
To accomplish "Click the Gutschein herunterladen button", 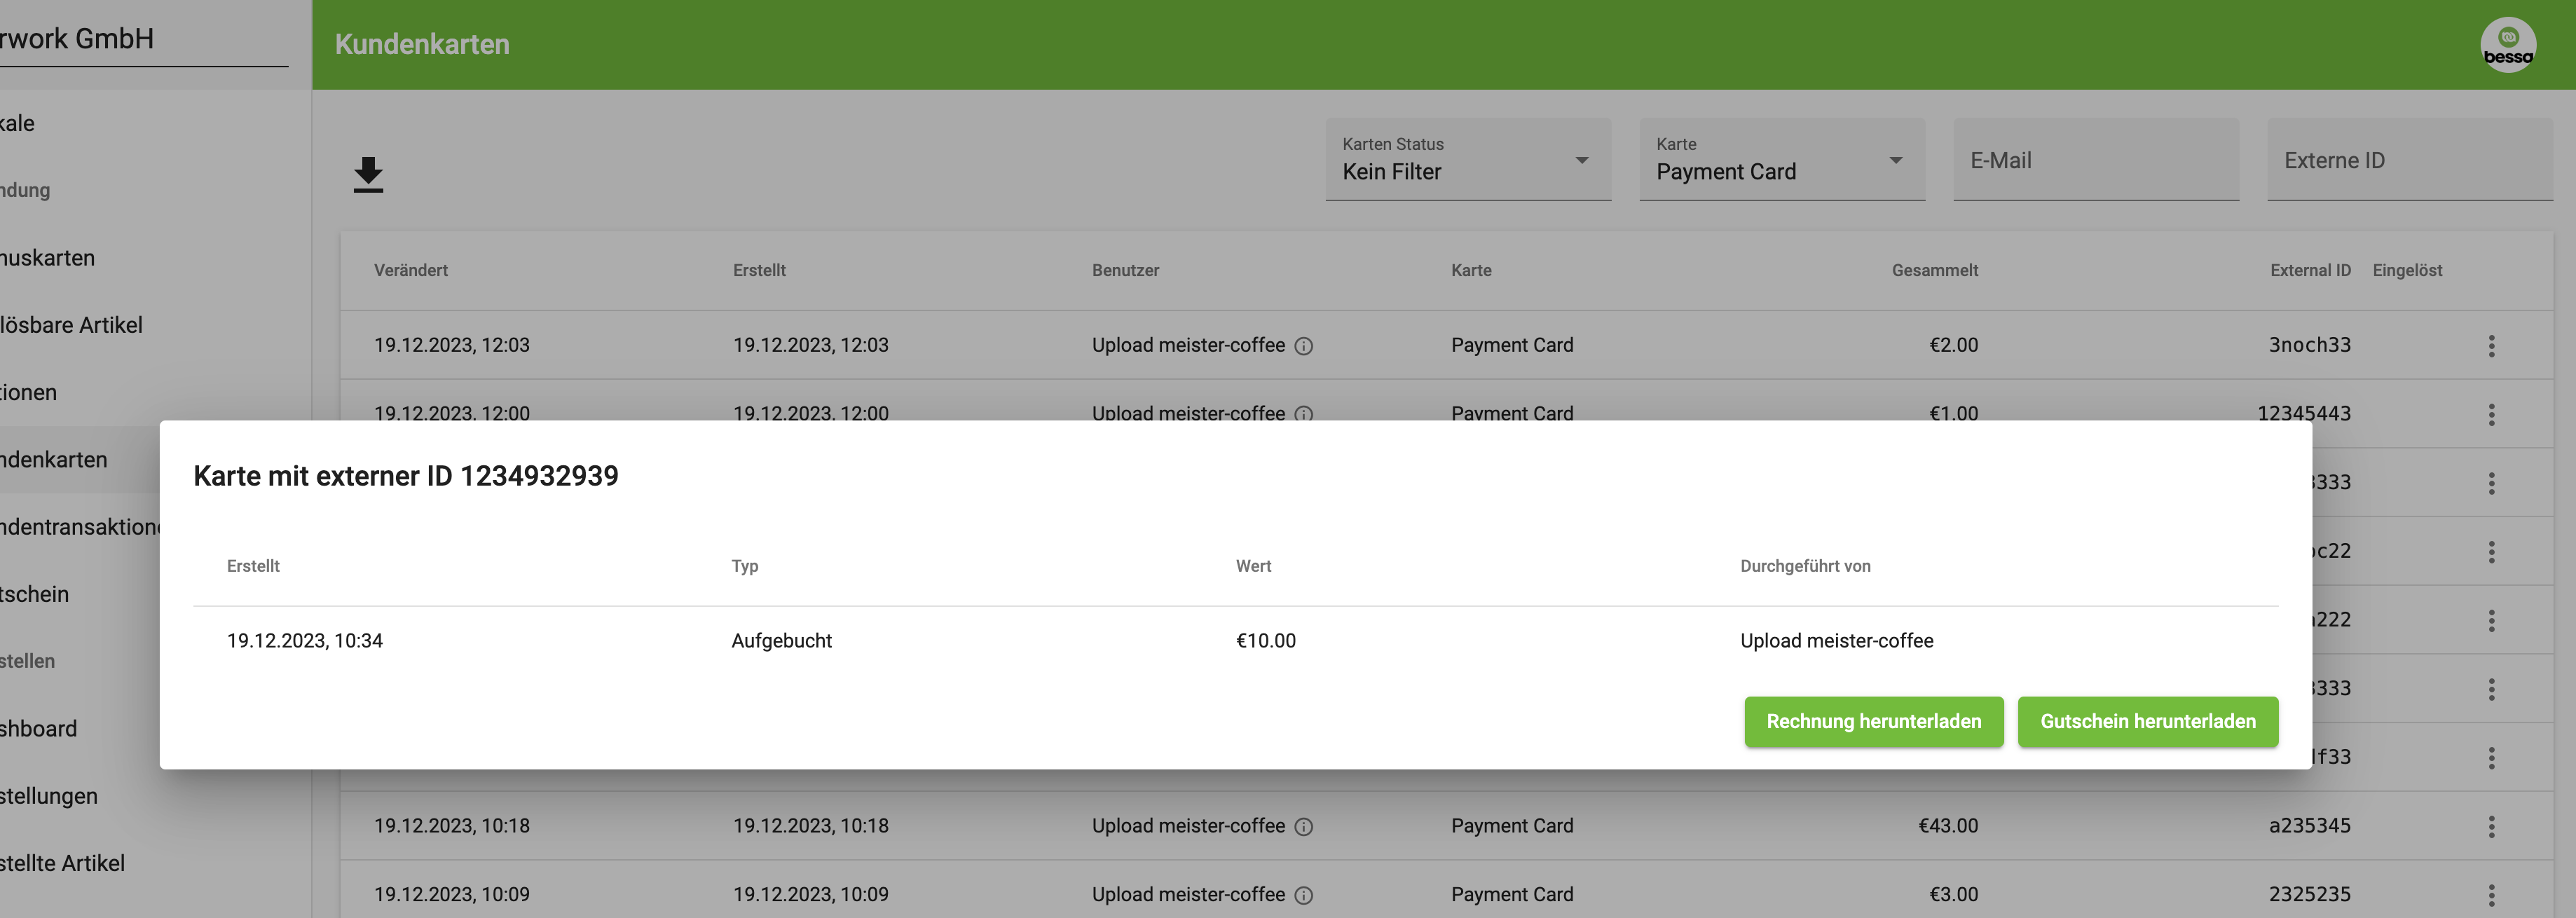I will pos(2147,722).
